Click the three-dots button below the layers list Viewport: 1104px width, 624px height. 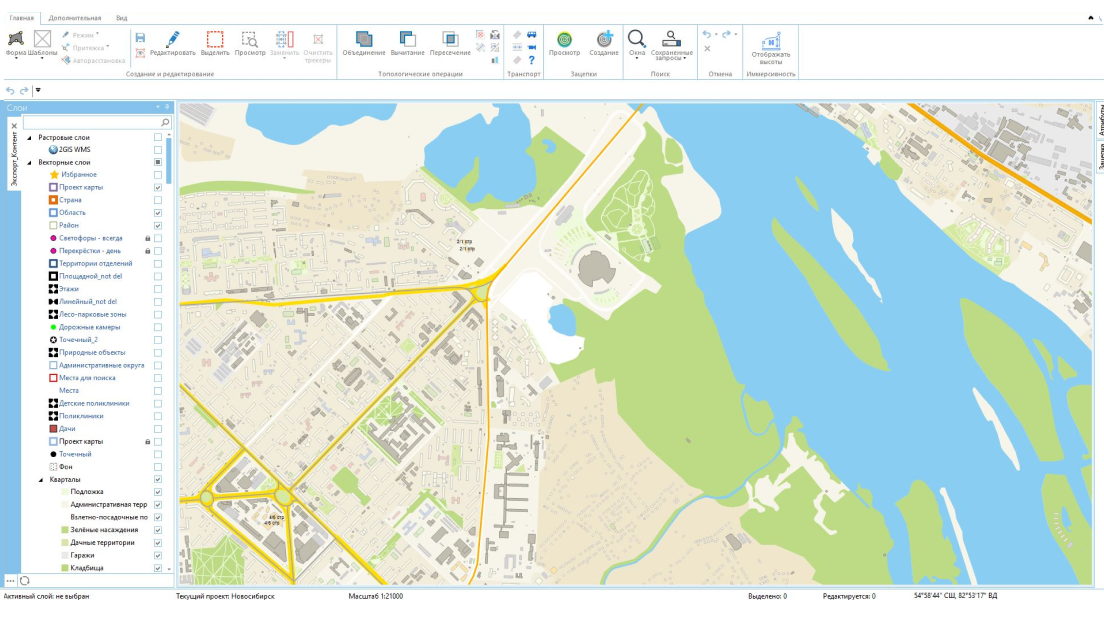point(10,581)
